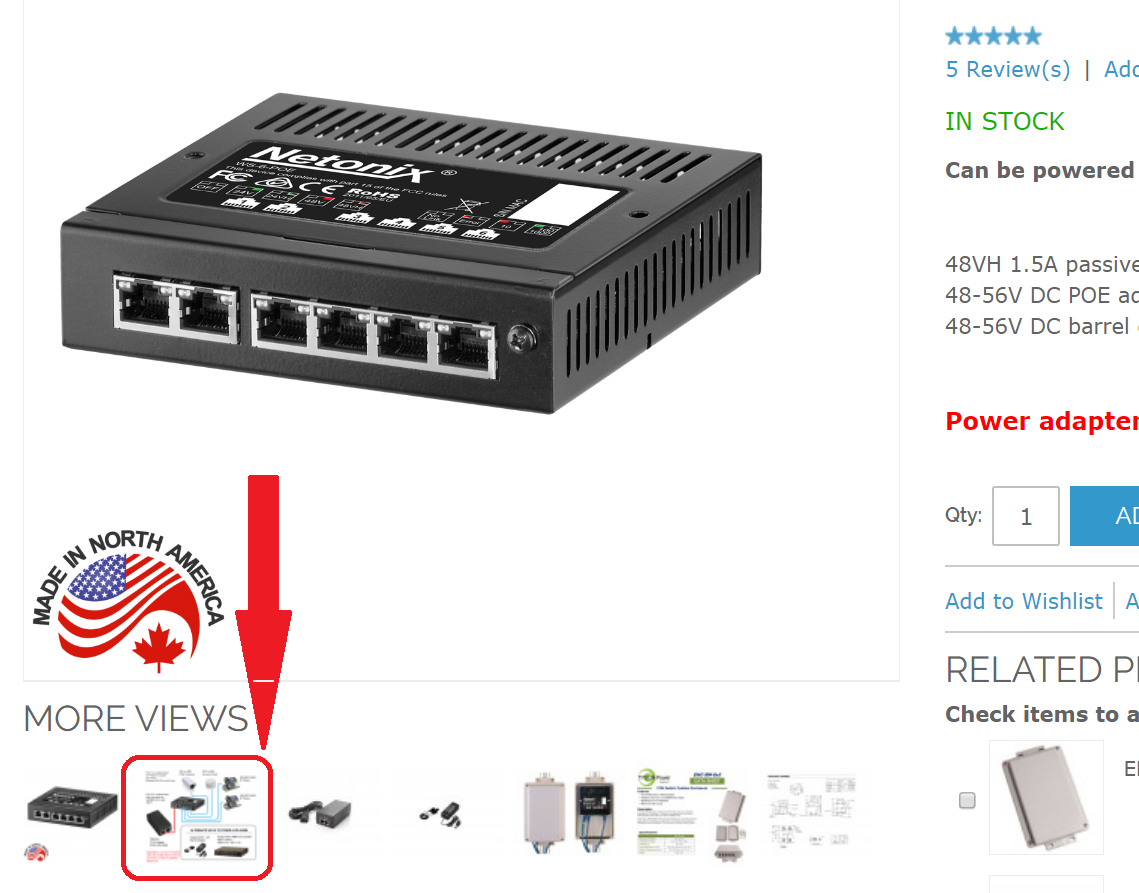The height and width of the screenshot is (893, 1139).
Task: Open the highlighted wiring diagram thumbnail
Action: coord(197,817)
